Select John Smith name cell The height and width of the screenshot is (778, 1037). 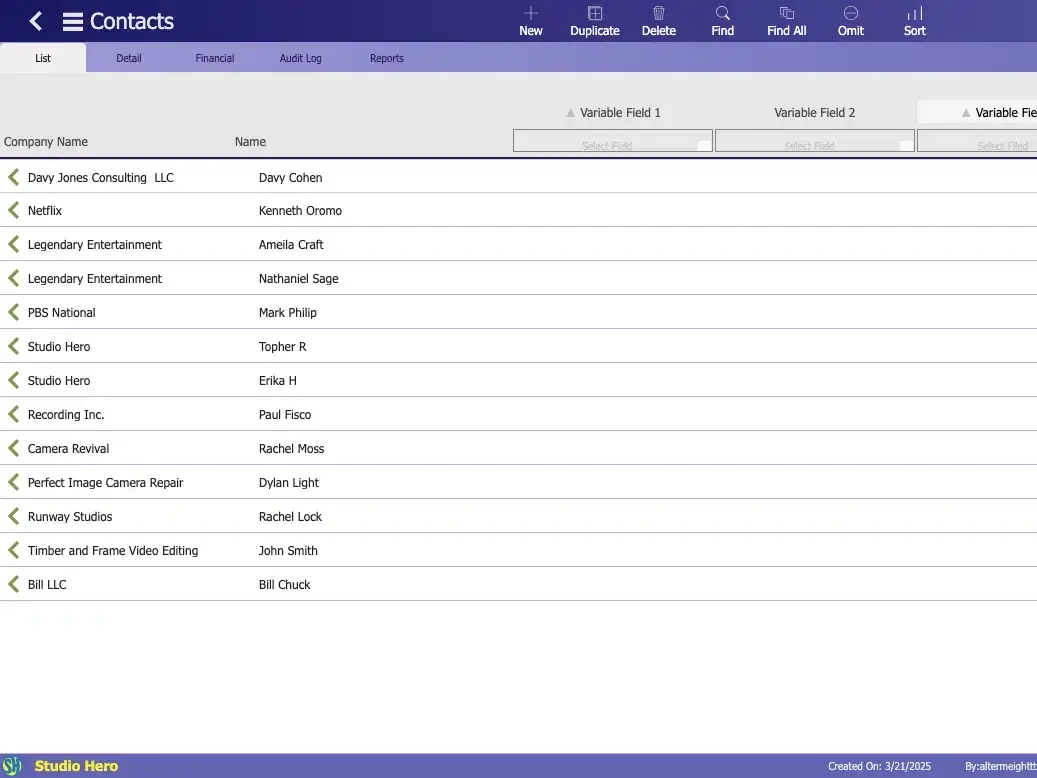(x=288, y=550)
